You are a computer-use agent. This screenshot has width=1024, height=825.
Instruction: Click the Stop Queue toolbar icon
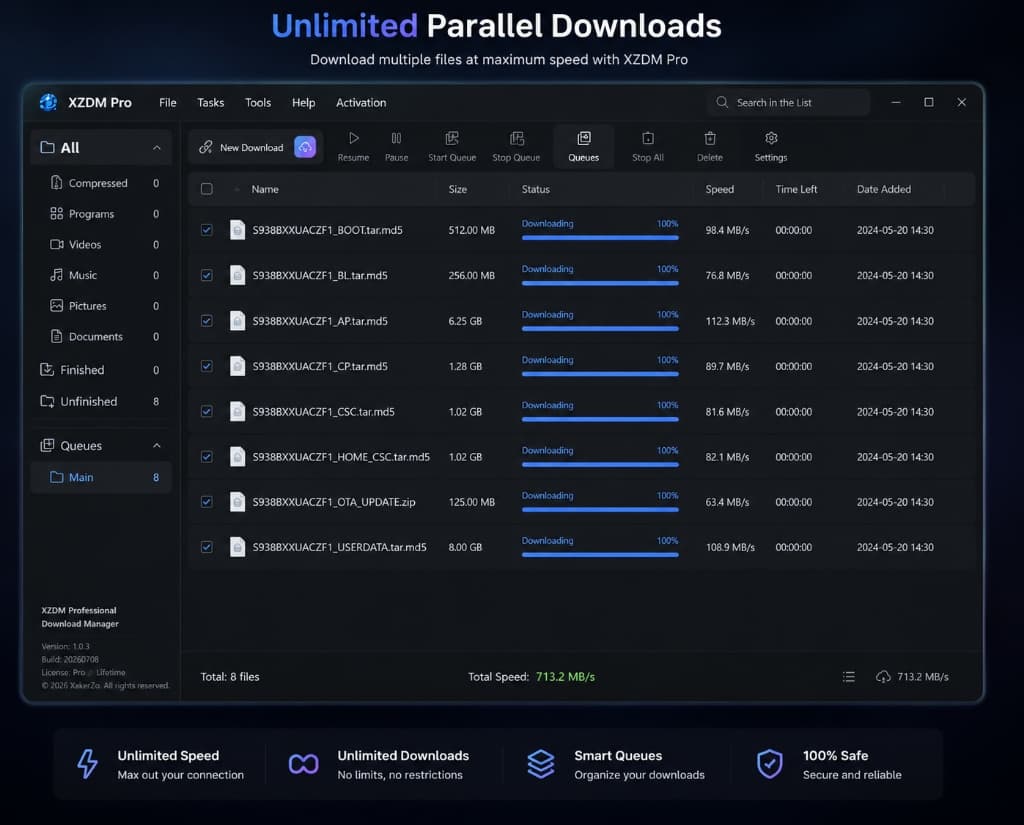coord(517,138)
